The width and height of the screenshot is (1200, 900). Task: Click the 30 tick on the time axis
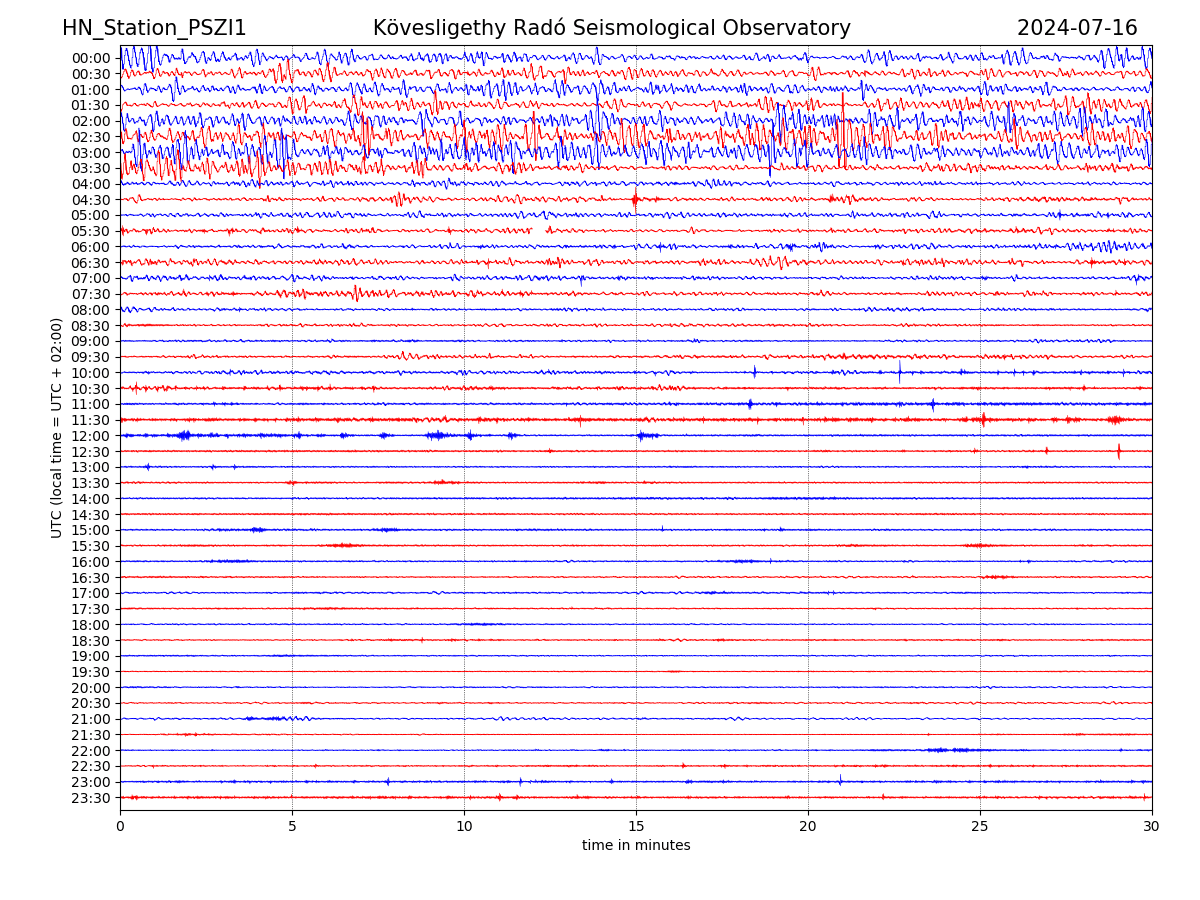tap(1152, 827)
